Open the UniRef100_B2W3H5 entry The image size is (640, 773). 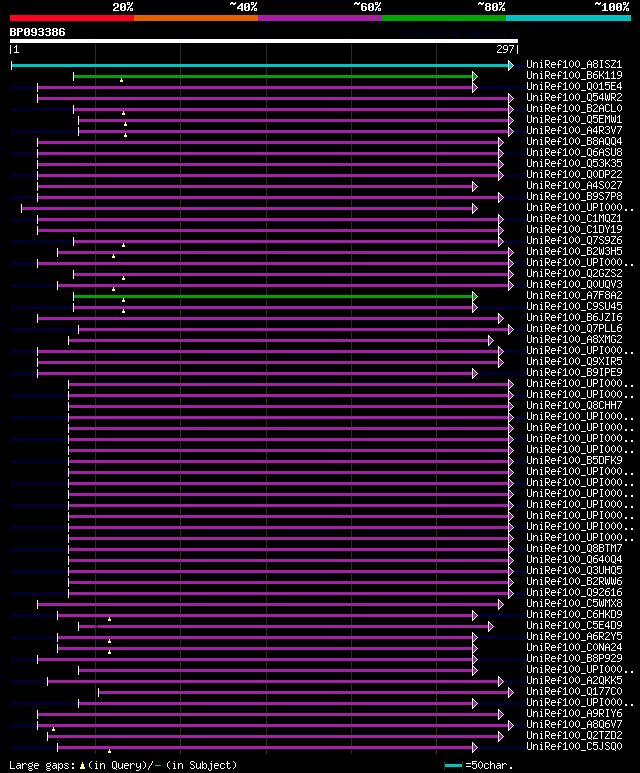[x=574, y=251]
